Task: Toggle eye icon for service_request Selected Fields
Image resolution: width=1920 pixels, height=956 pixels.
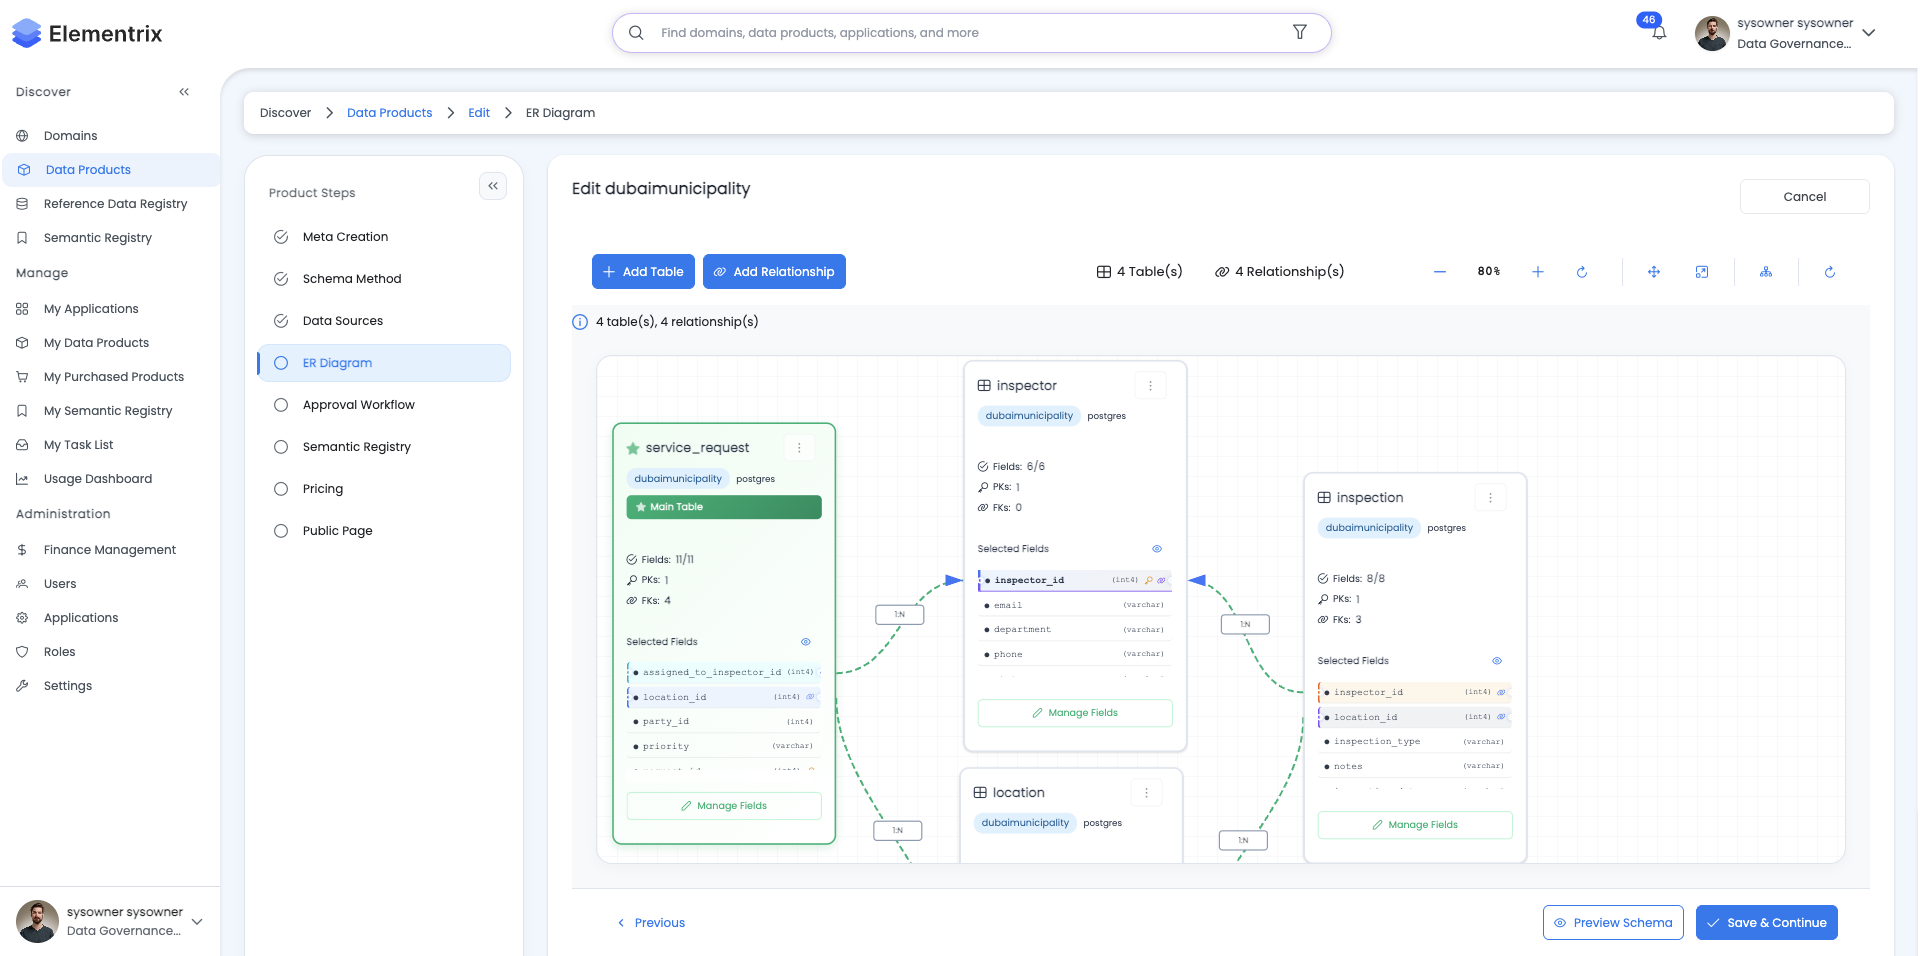Action: [806, 642]
